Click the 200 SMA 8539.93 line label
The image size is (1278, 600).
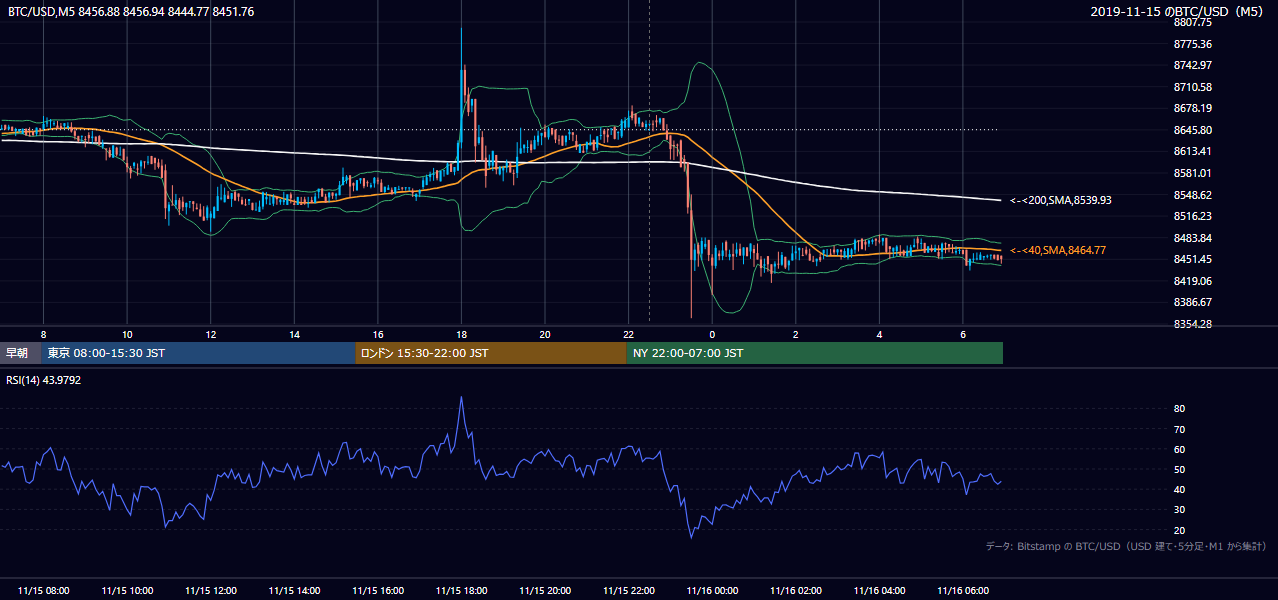1061,200
